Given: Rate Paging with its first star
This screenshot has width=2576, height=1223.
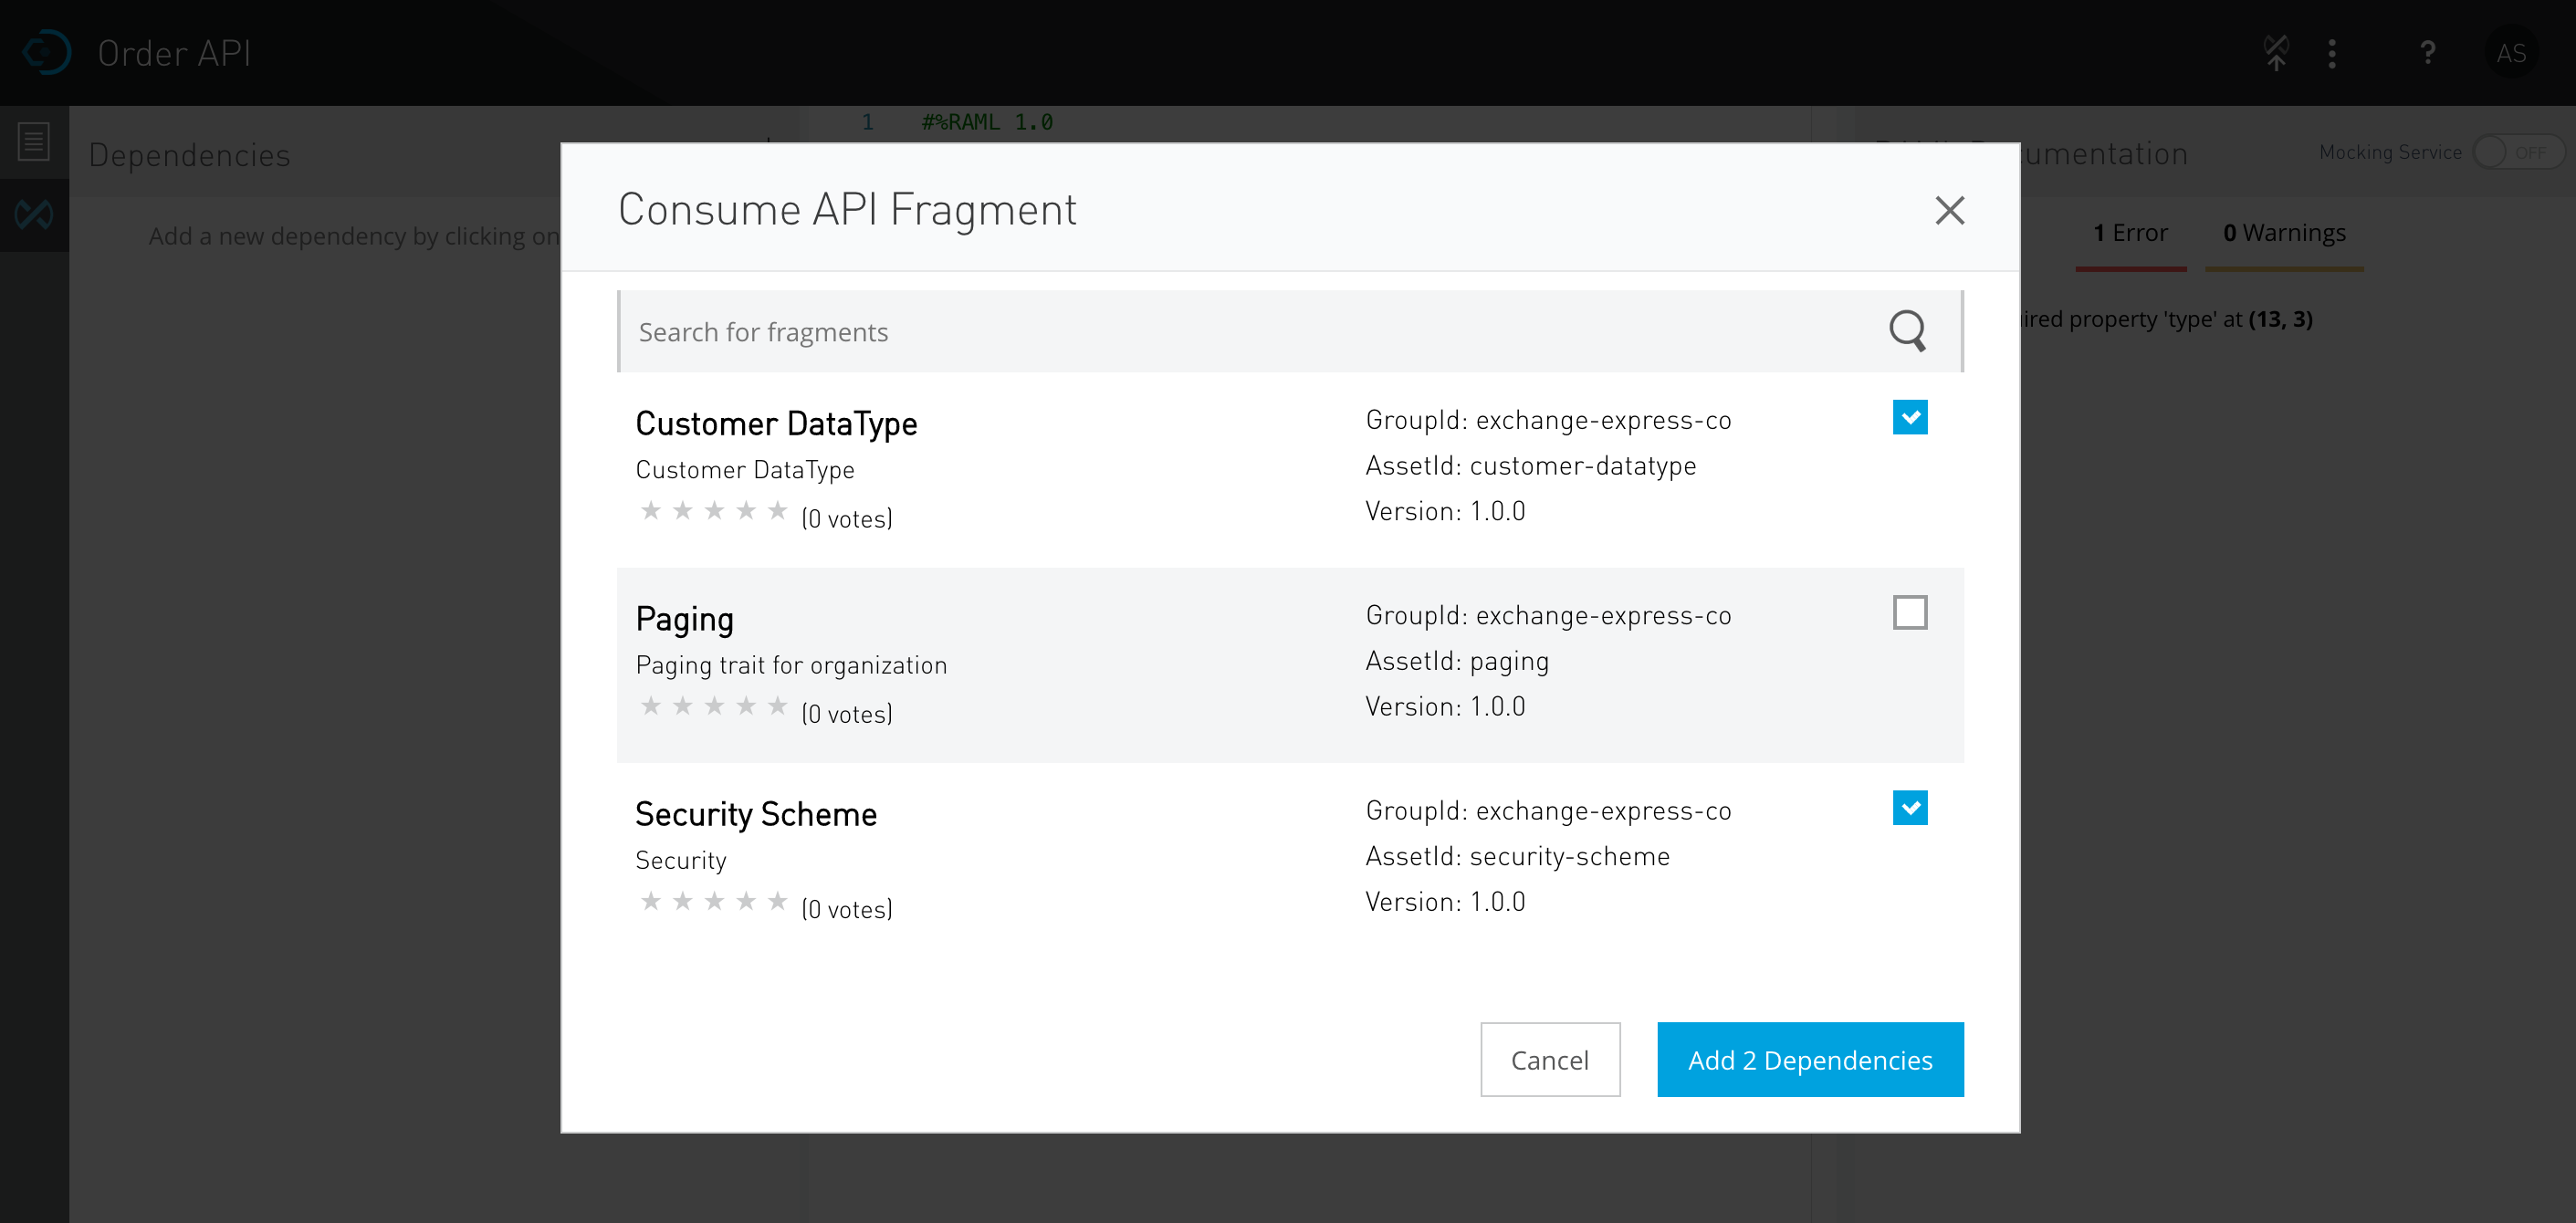Looking at the screenshot, I should tap(651, 706).
